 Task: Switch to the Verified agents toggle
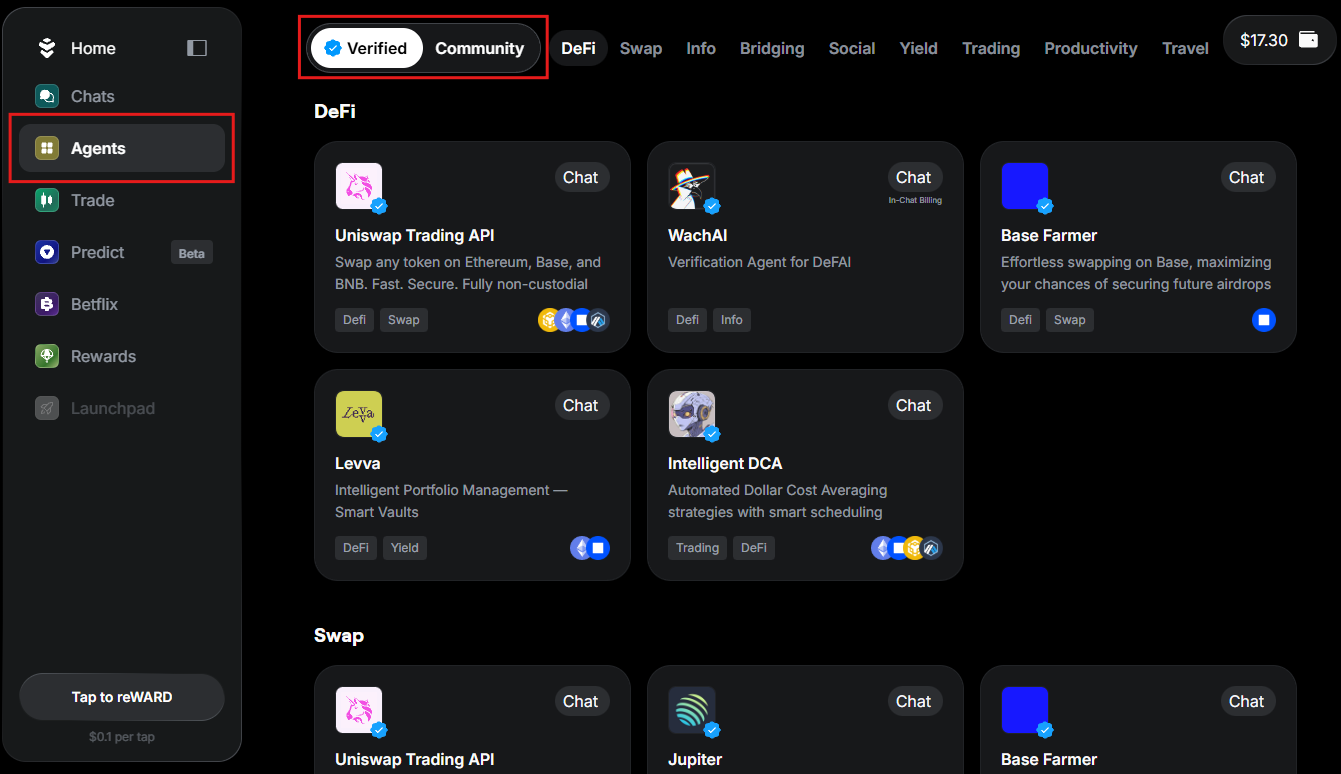[x=366, y=48]
